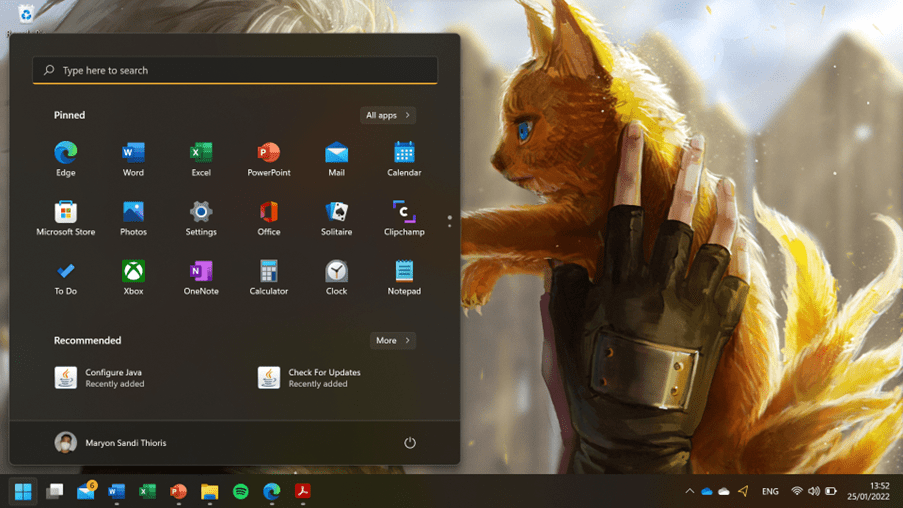Open Adobe Acrobat from the taskbar
This screenshot has height=508, width=903.
coord(303,491)
